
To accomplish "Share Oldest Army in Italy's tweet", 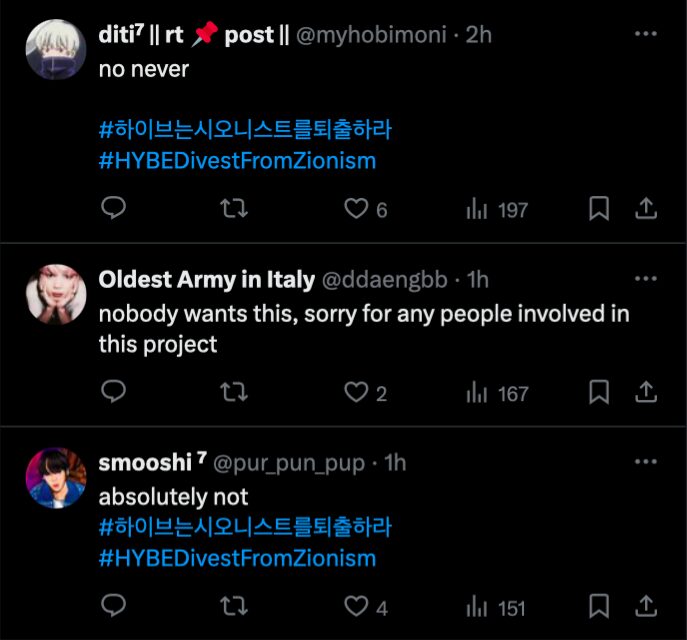I will coord(646,392).
